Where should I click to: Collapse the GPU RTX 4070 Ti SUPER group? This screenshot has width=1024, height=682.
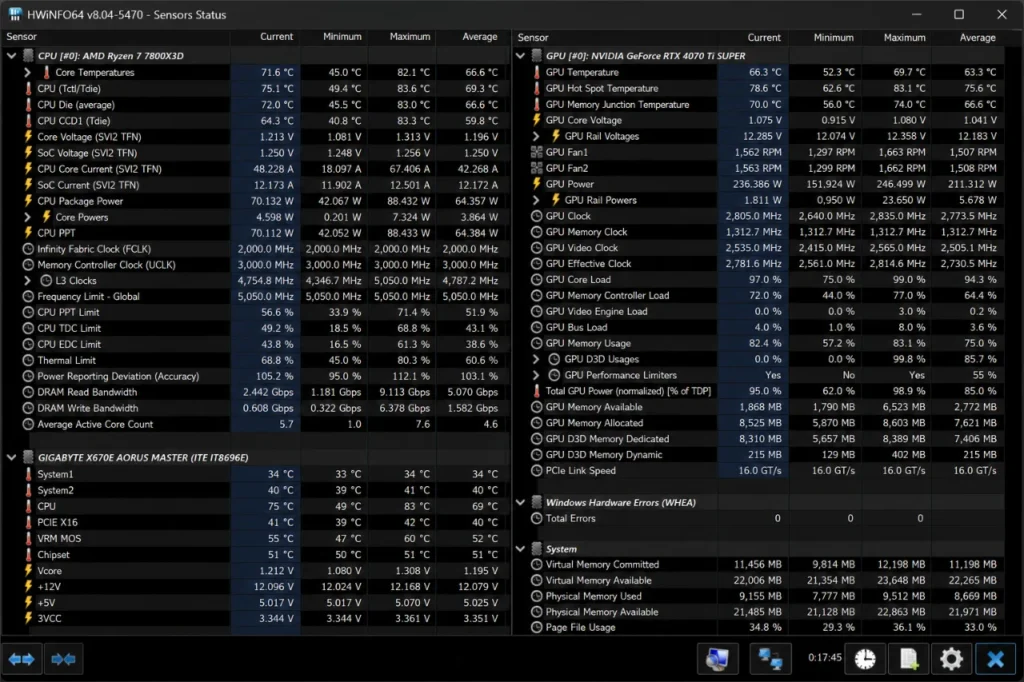click(520, 56)
